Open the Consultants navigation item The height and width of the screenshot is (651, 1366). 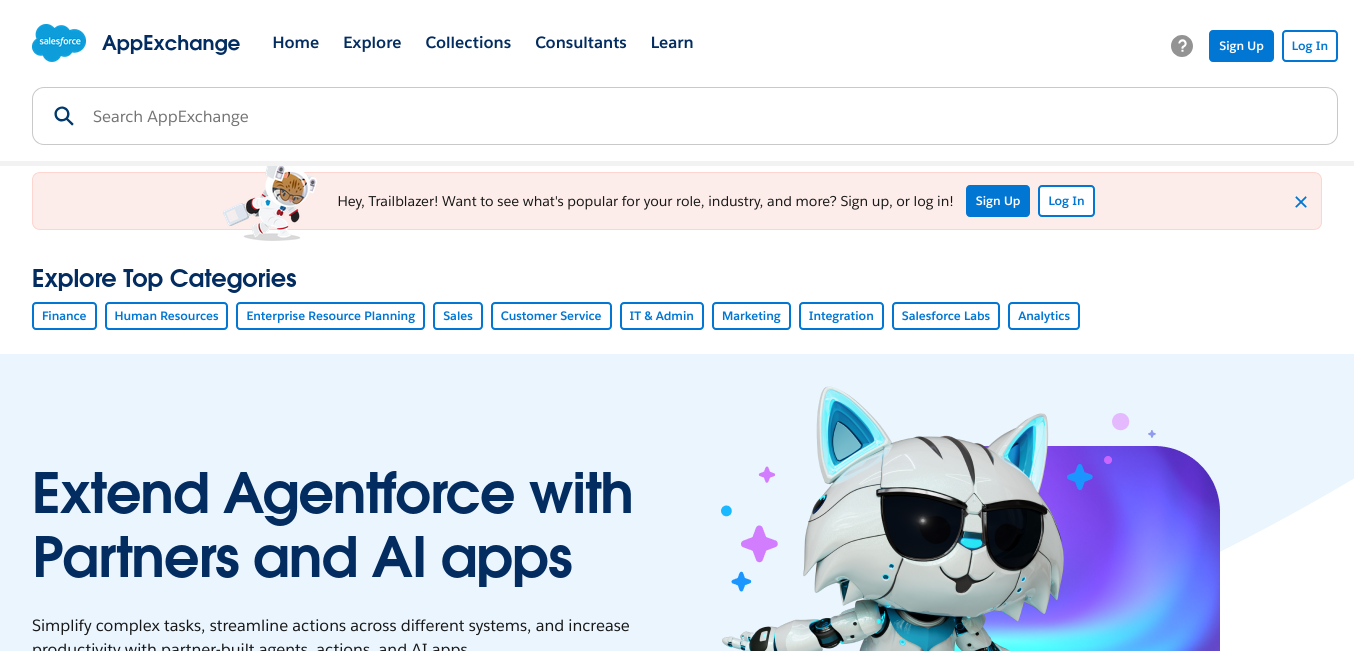(580, 43)
